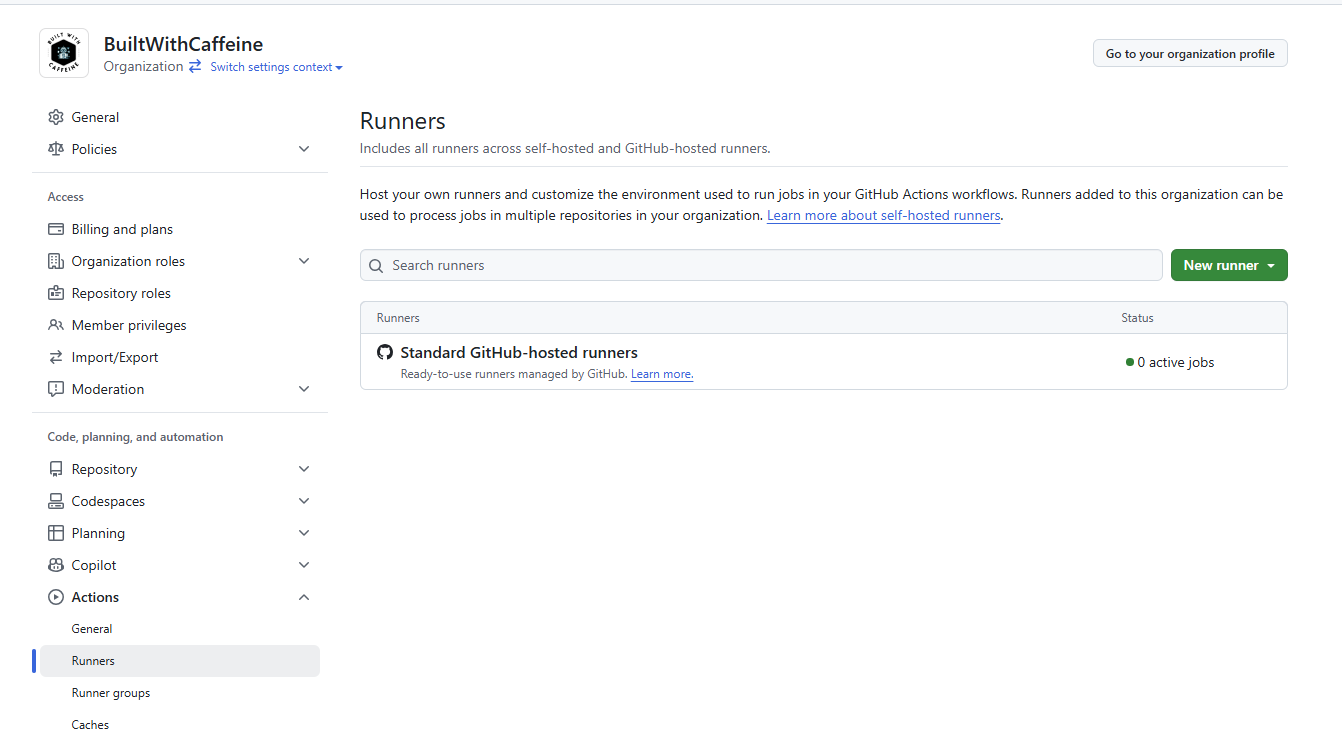Follow the Learn more link under Standard runners
This screenshot has width=1342, height=741.
coord(662,374)
